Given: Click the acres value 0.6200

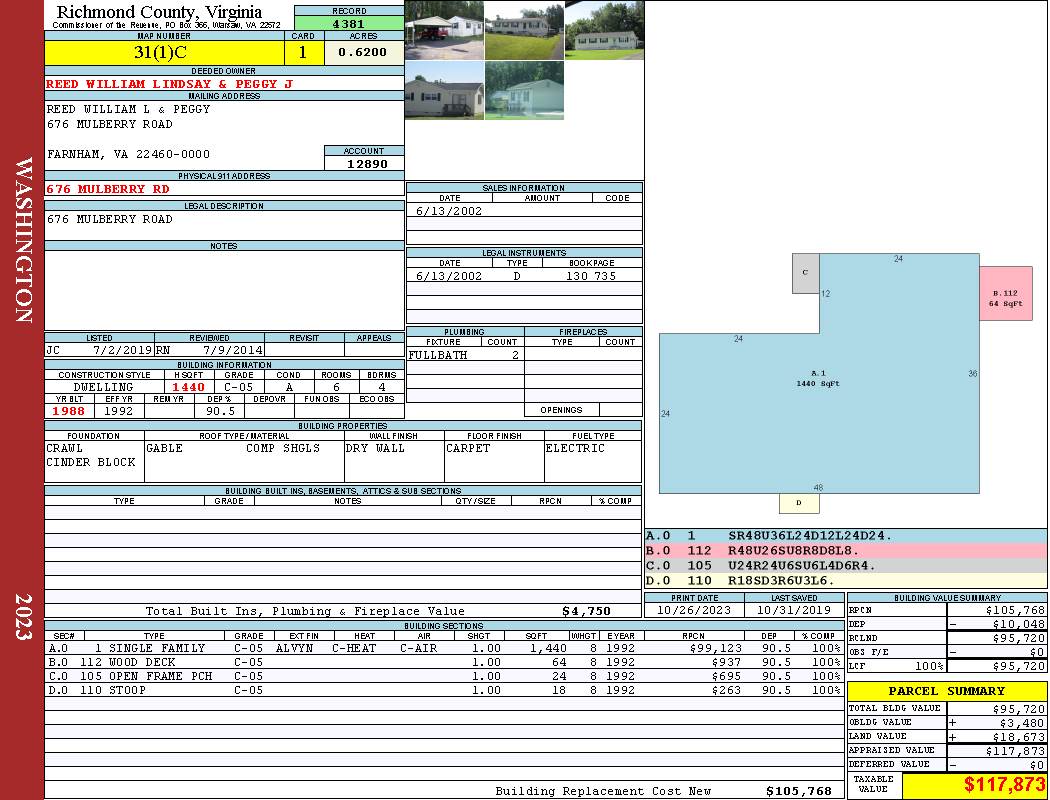Looking at the screenshot, I should (x=363, y=53).
